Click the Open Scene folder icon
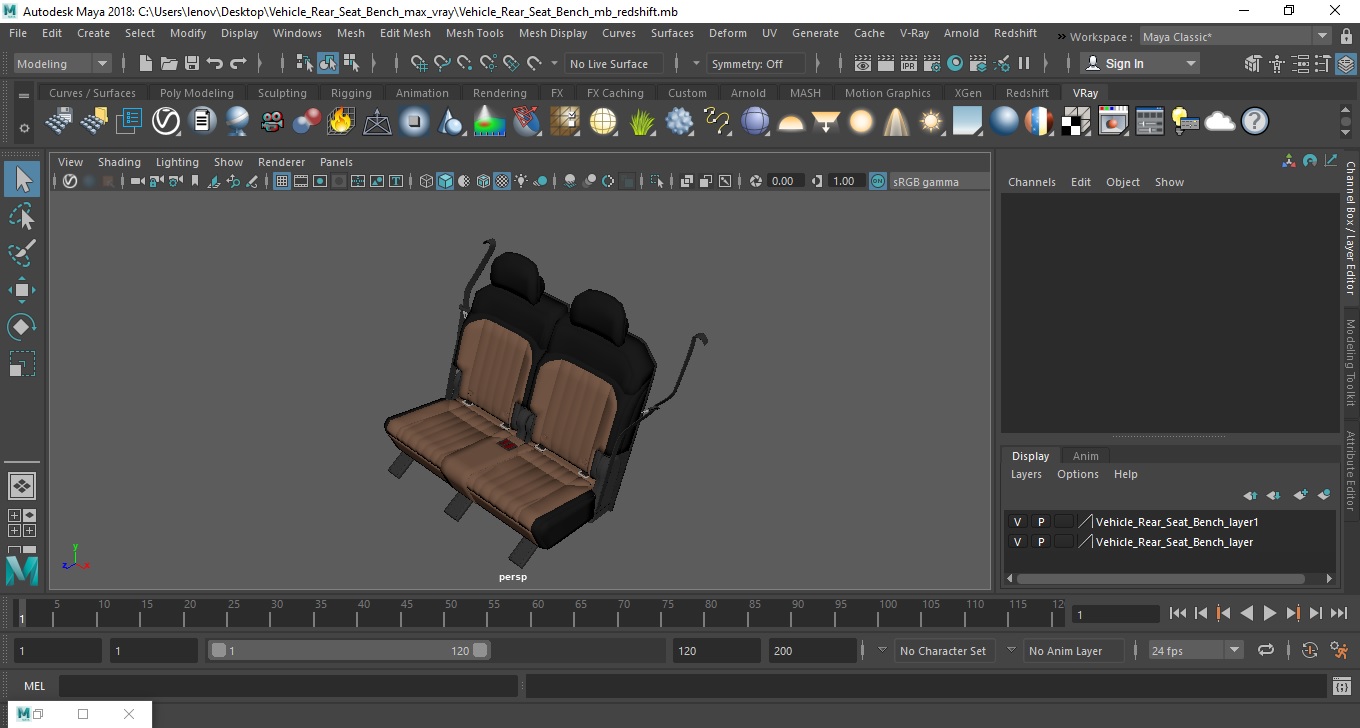Viewport: 1360px width, 728px height. point(168,63)
